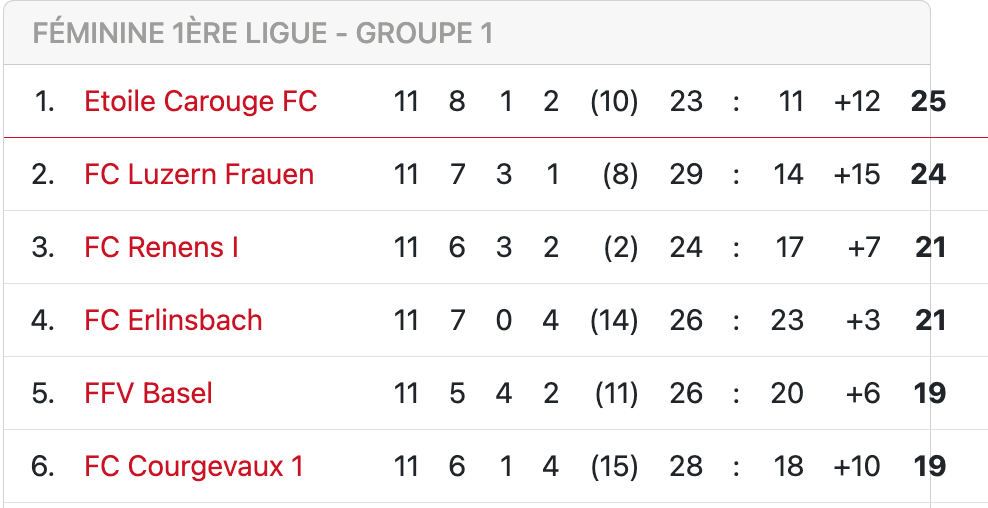
Task: Click the rank number 4. cell
Action: pyautogui.click(x=43, y=320)
